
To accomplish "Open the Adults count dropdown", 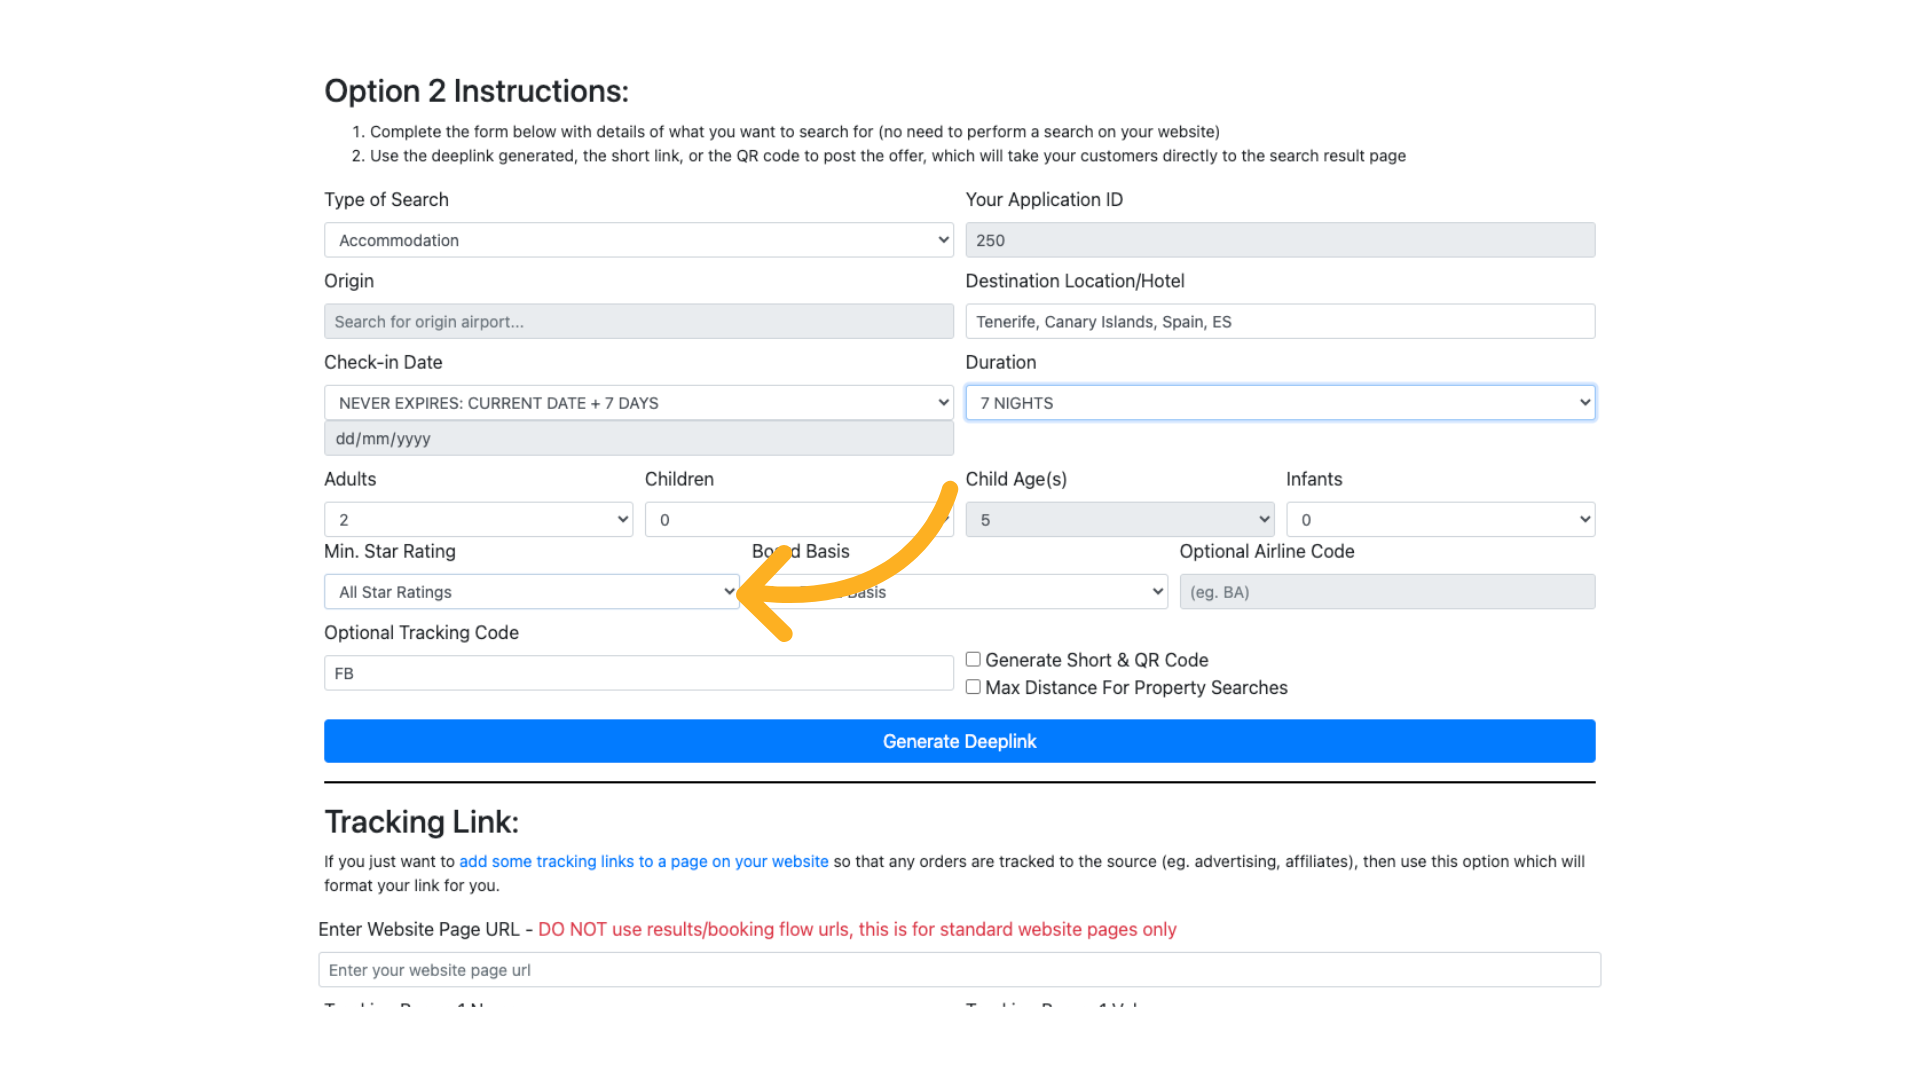I will coord(478,520).
